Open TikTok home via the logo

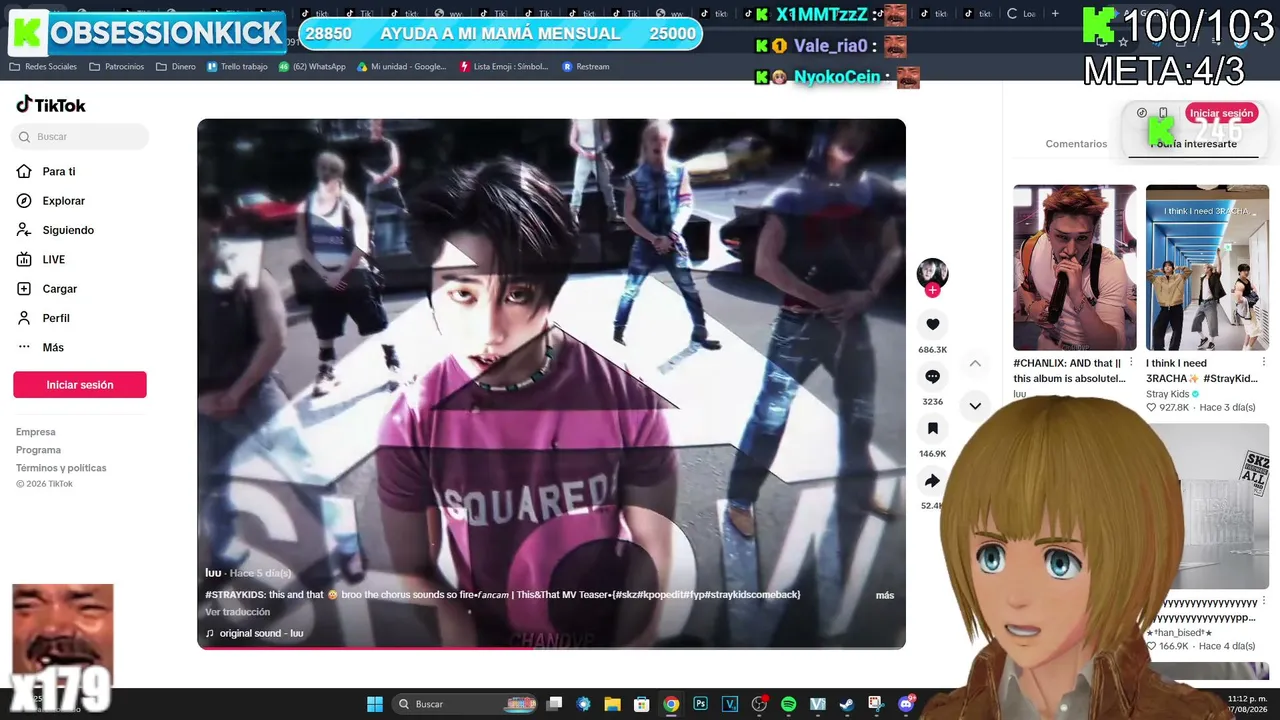51,105
